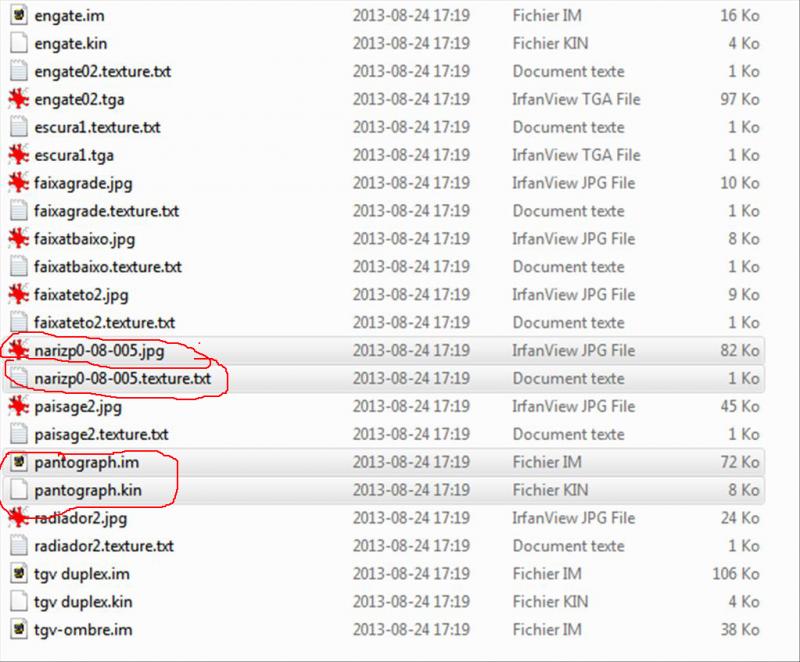Select file name engate.kin
The image size is (800, 662).
71,44
